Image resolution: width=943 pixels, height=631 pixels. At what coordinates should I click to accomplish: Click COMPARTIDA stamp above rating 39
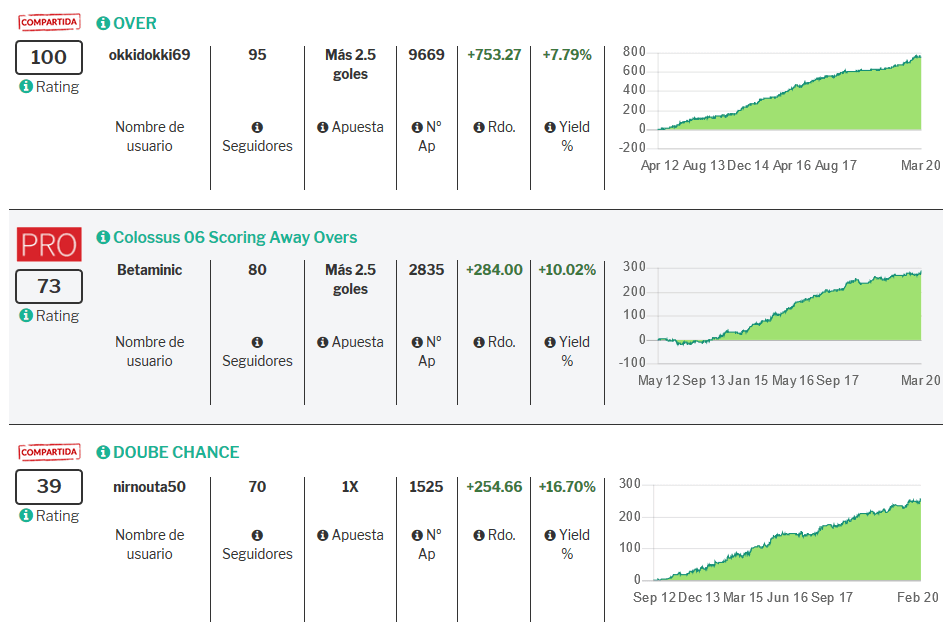click(49, 452)
